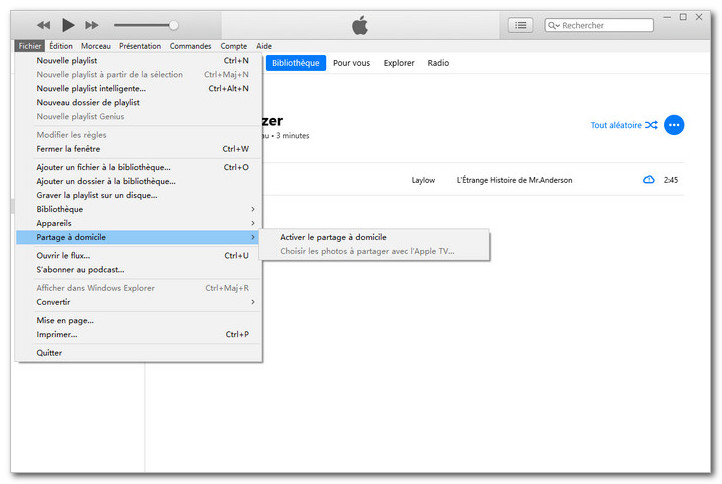Maximize the iTunes window

683,17
